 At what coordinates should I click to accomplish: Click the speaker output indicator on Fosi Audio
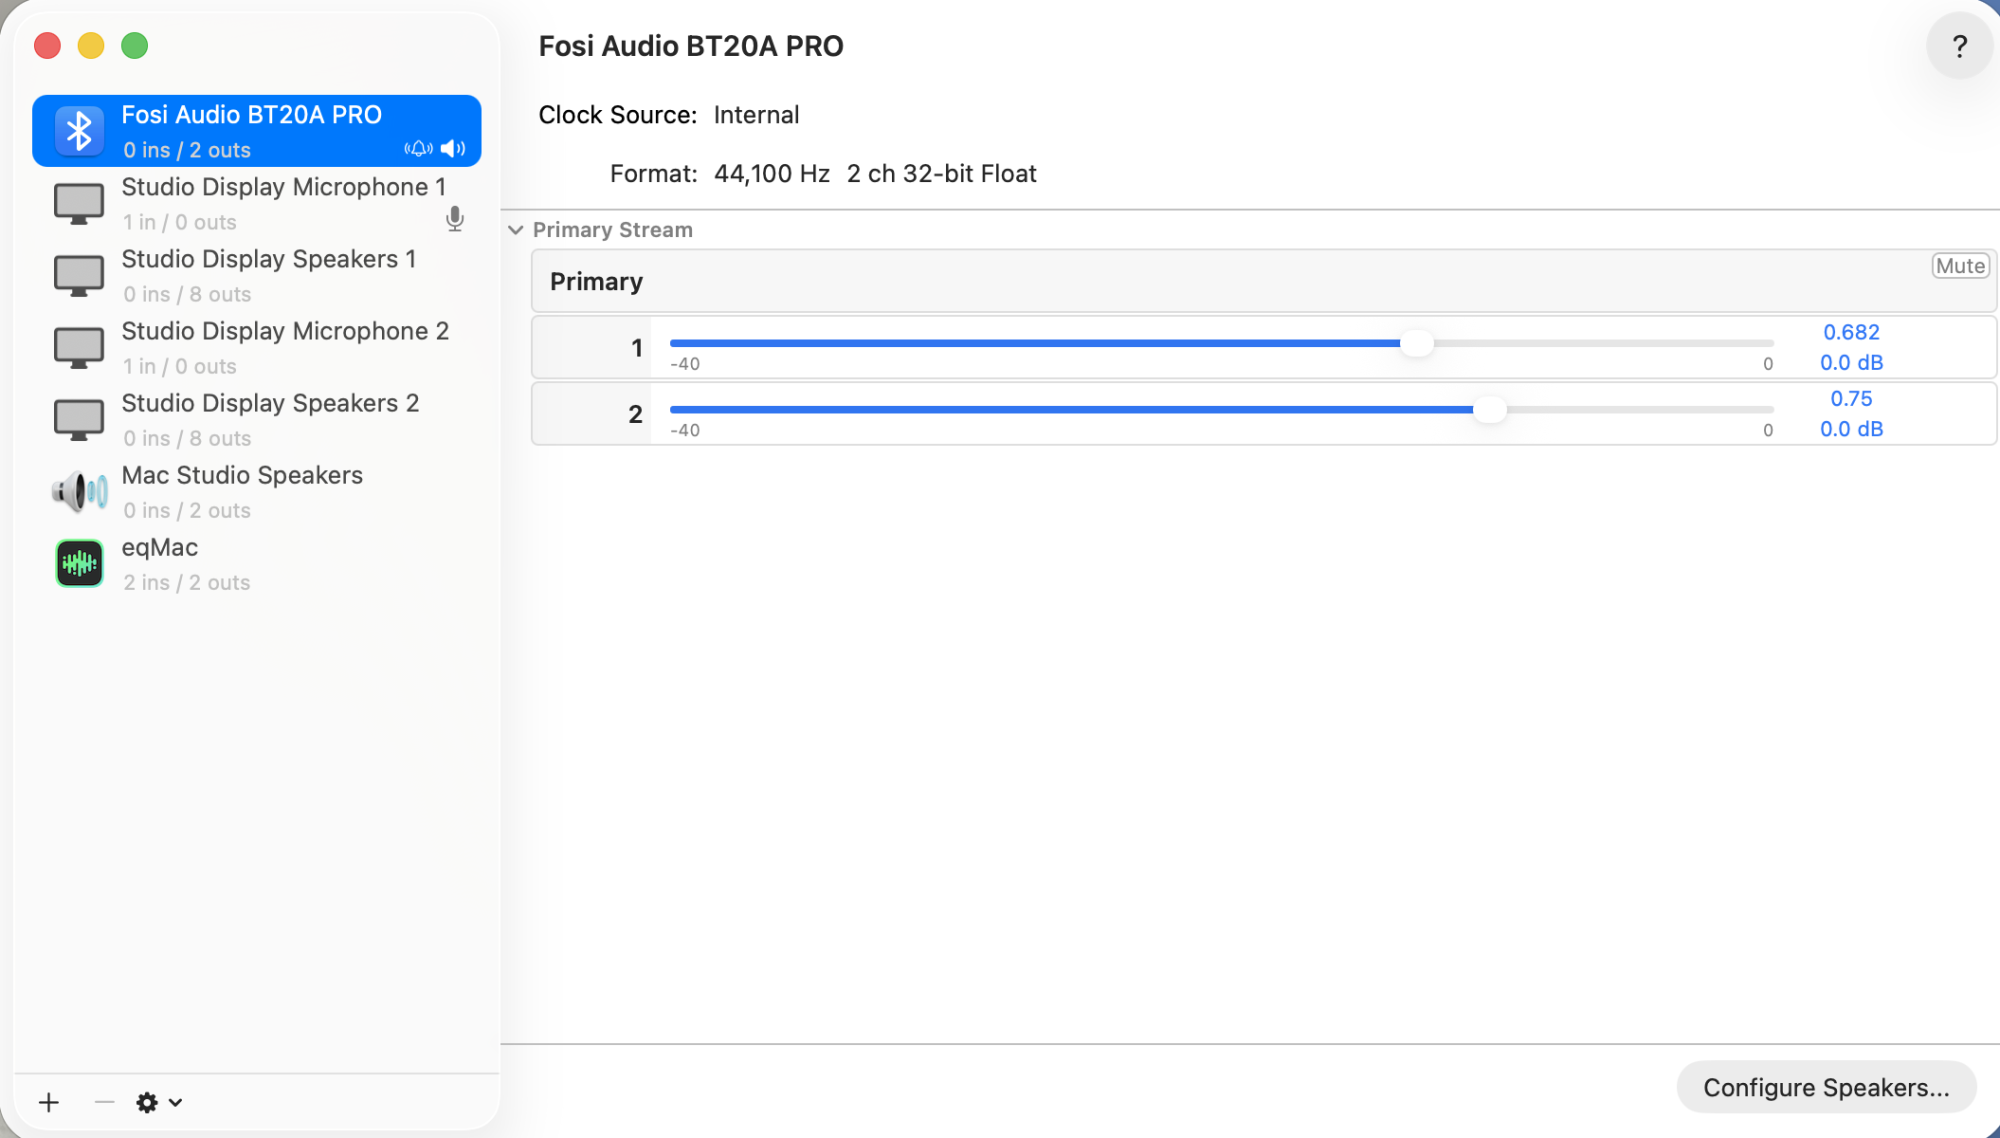453,149
